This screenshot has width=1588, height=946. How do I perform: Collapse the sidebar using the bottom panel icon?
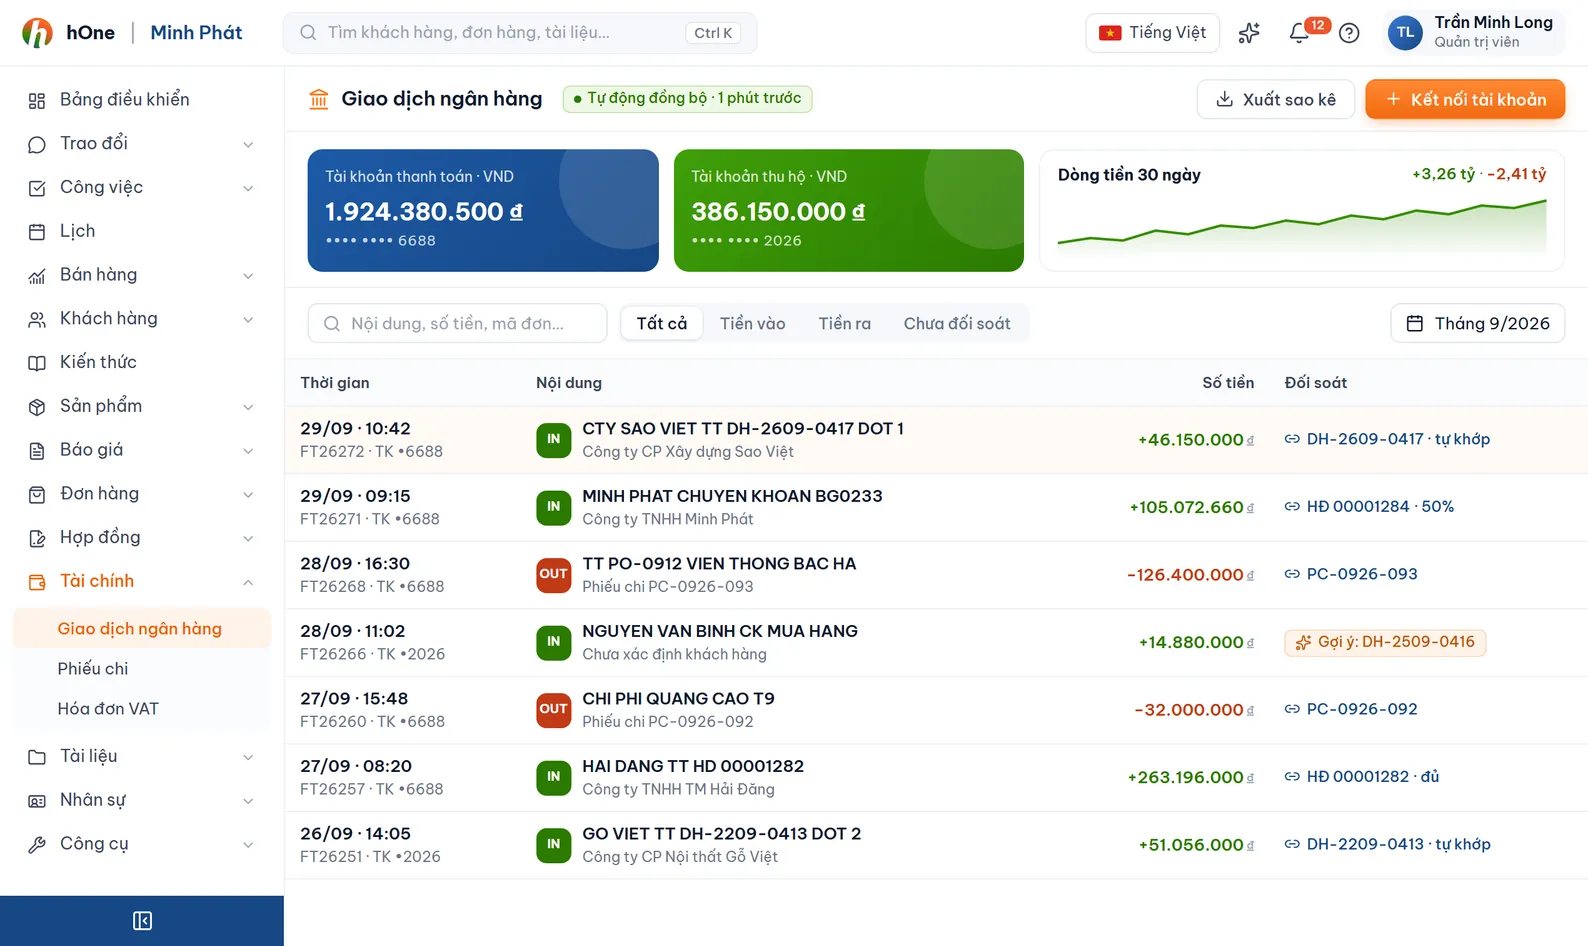click(x=142, y=921)
